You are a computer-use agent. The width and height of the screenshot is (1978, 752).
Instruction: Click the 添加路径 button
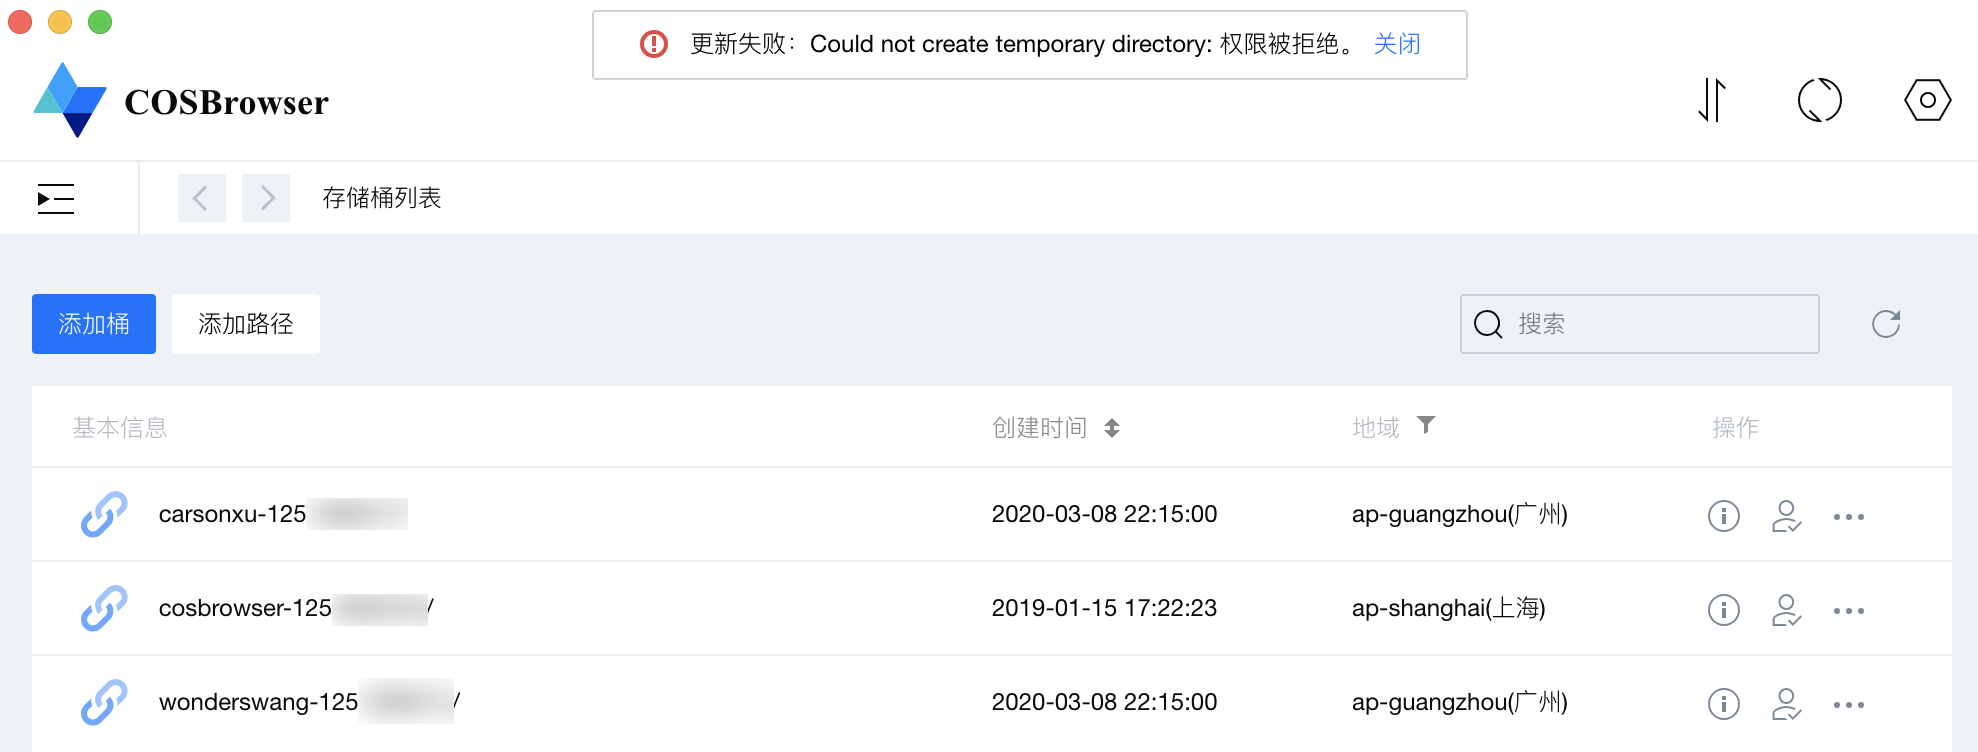(x=246, y=324)
